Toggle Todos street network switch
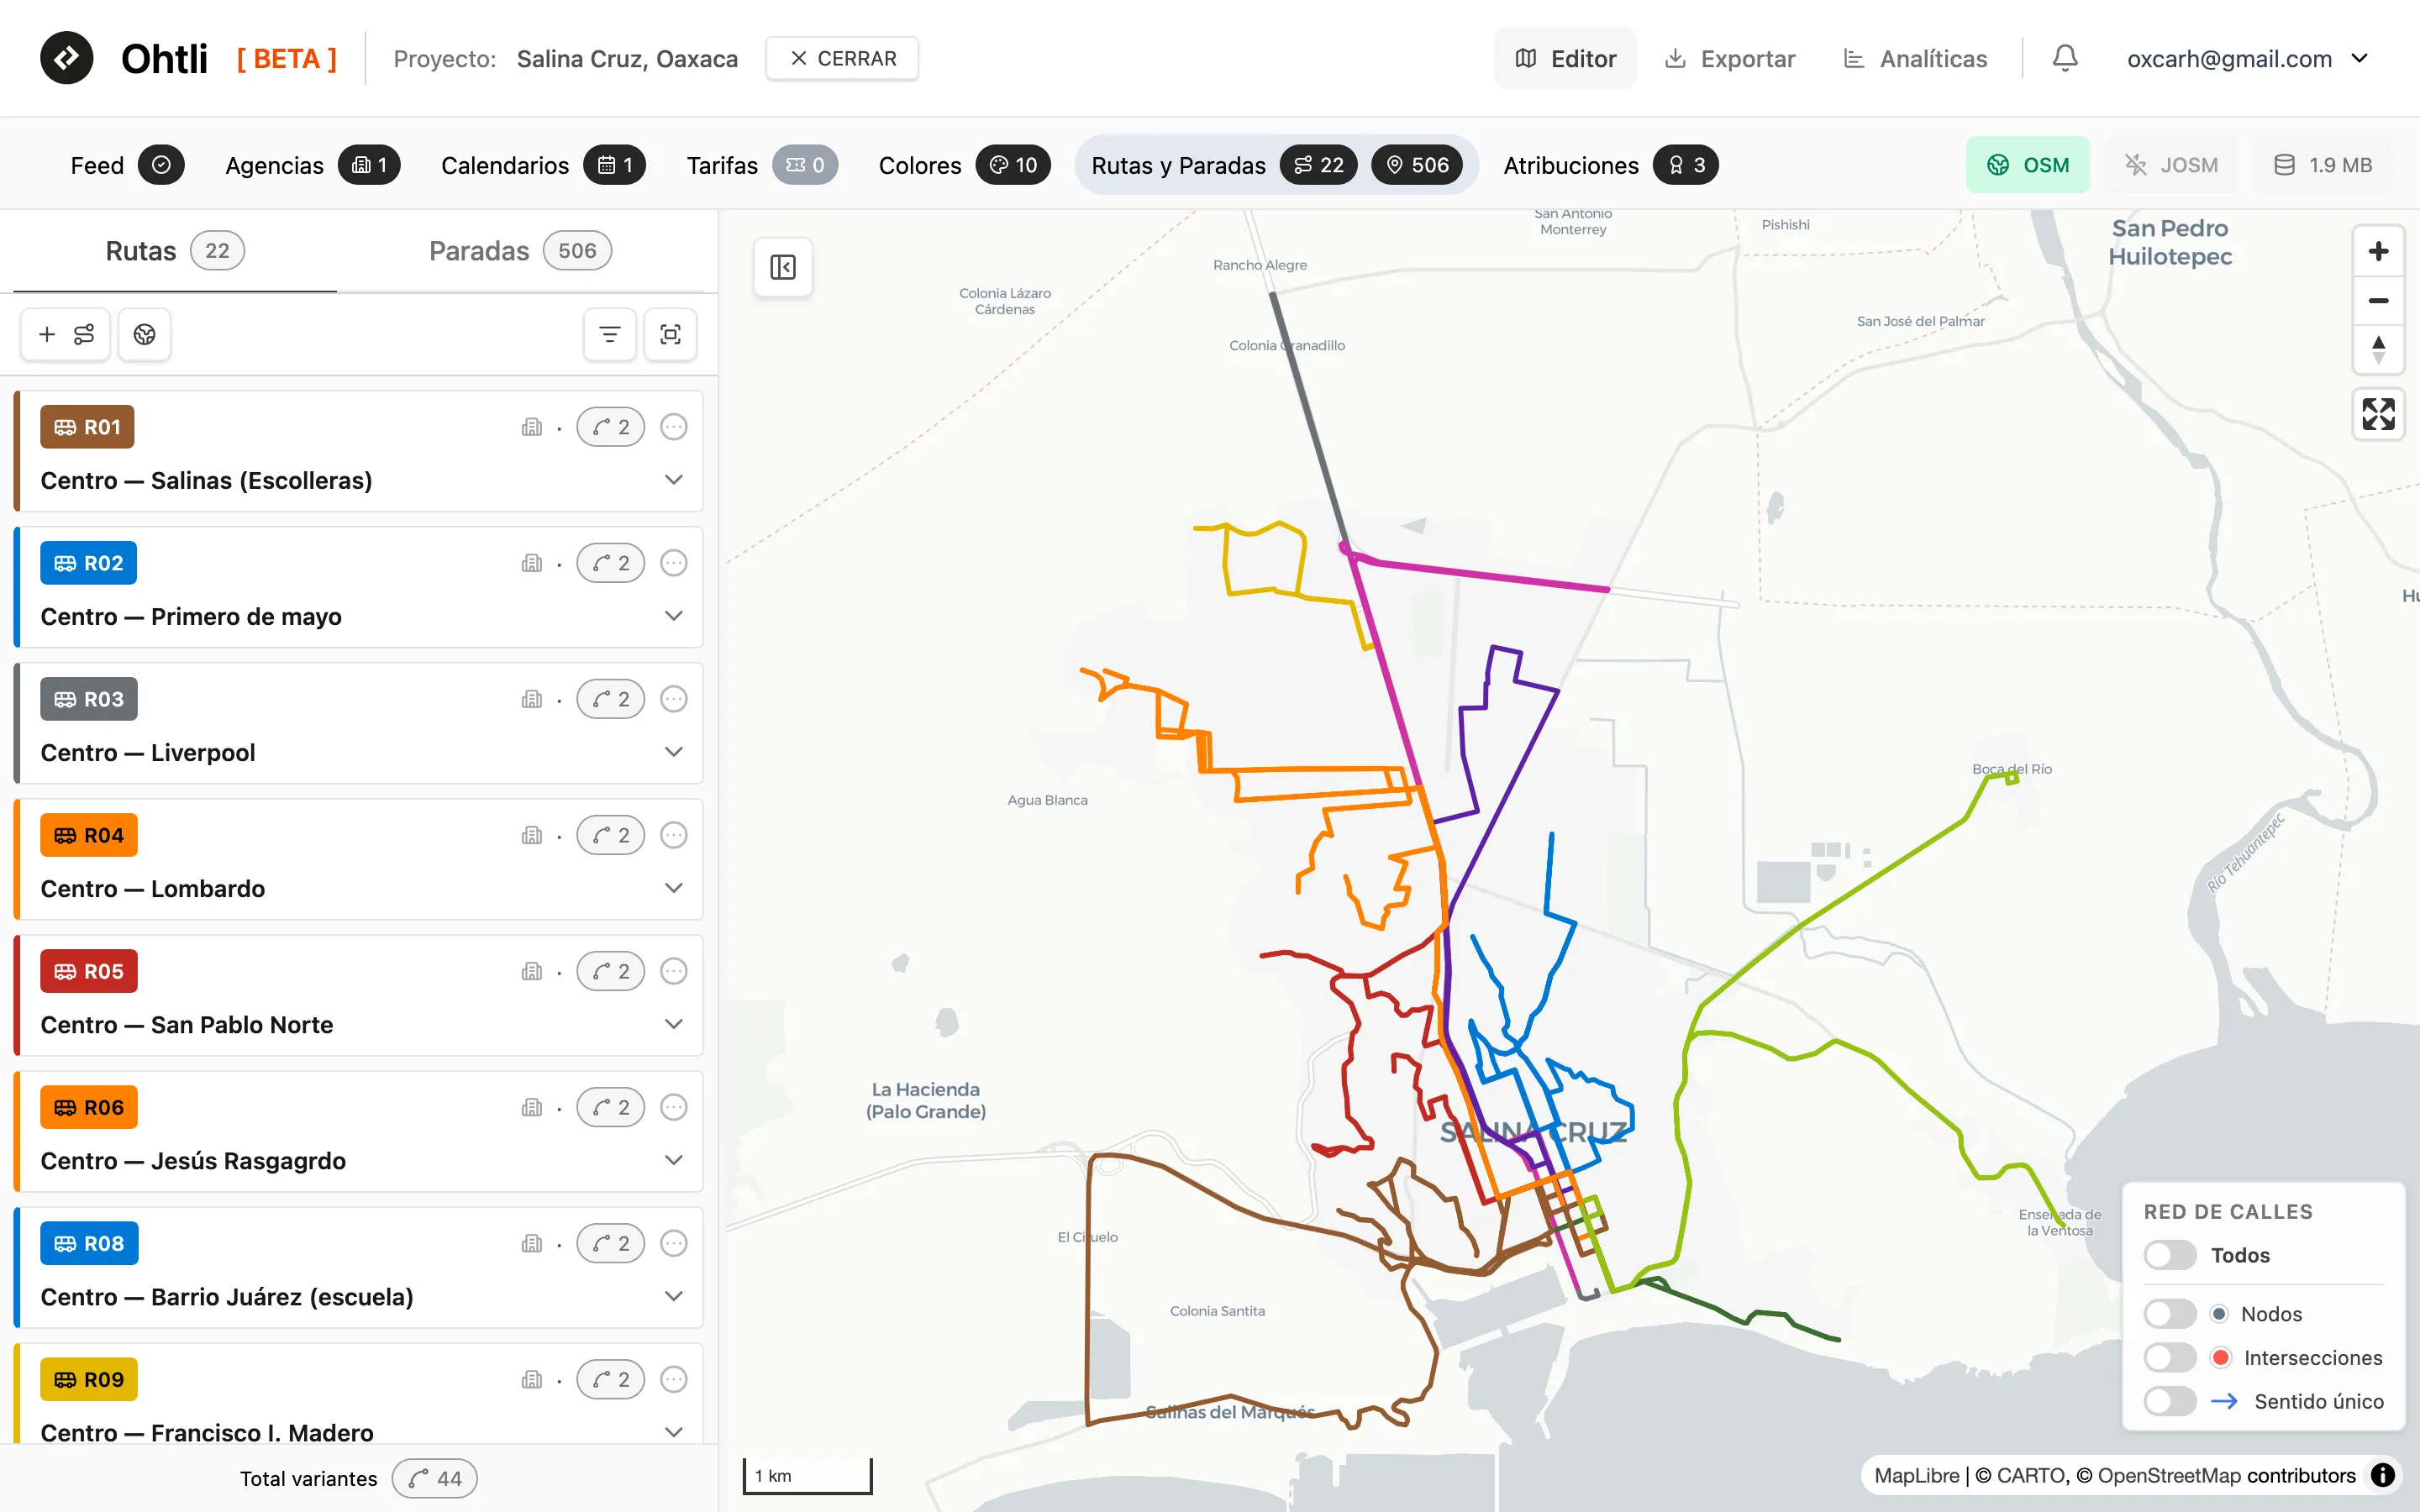 2170,1255
